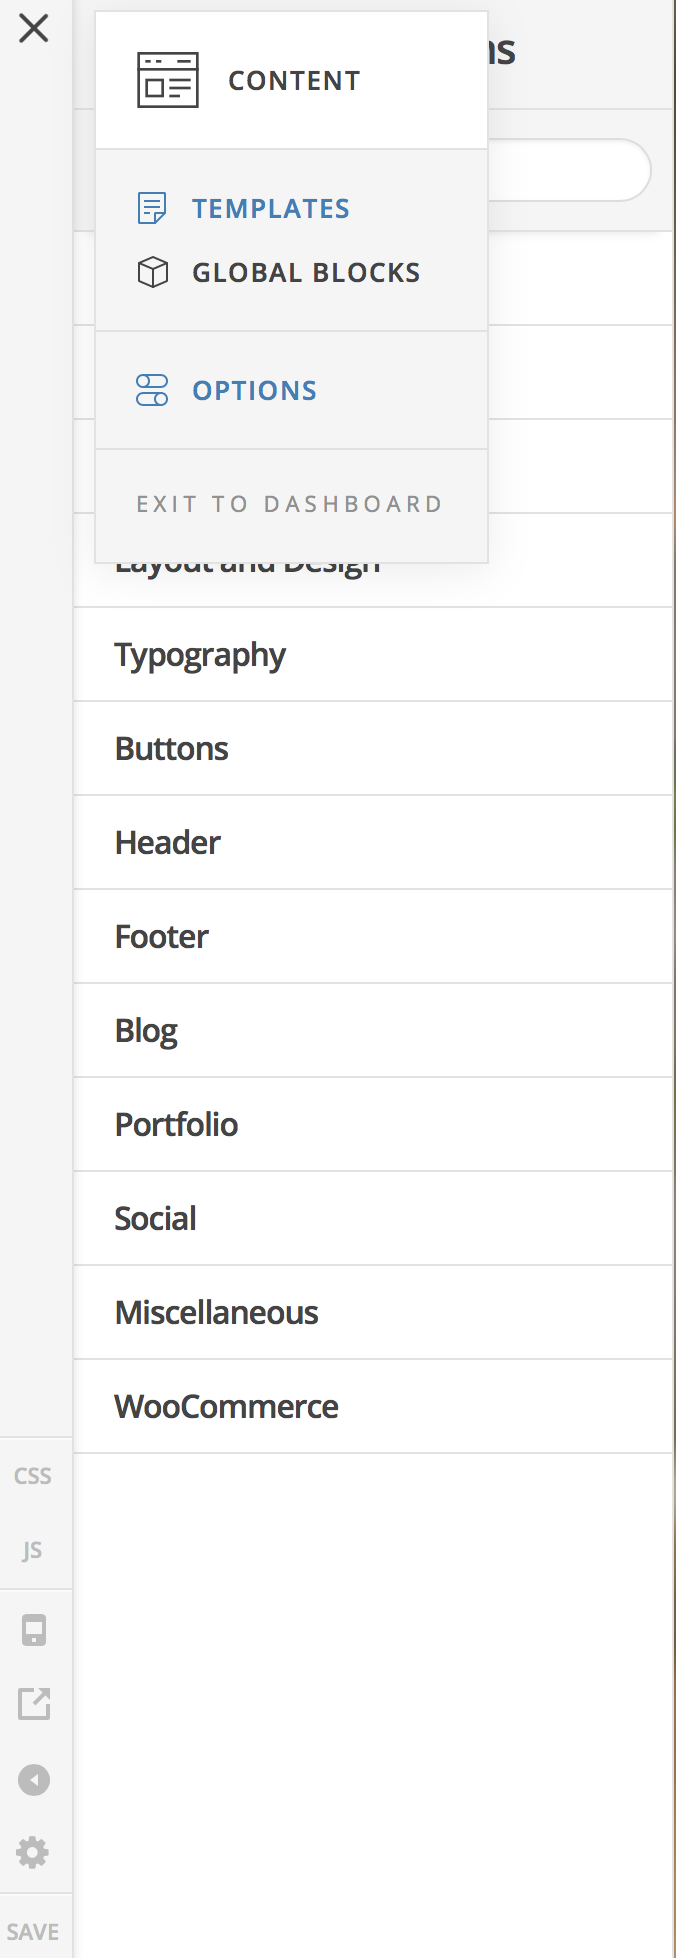
Task: Click the X close icon in sidebar
Action: point(34,28)
